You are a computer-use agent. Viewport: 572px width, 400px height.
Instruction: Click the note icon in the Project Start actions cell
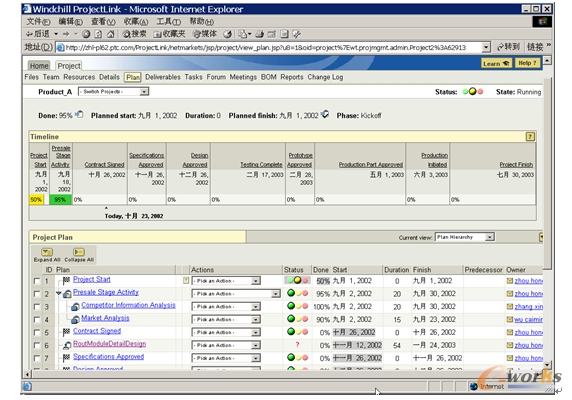point(186,280)
